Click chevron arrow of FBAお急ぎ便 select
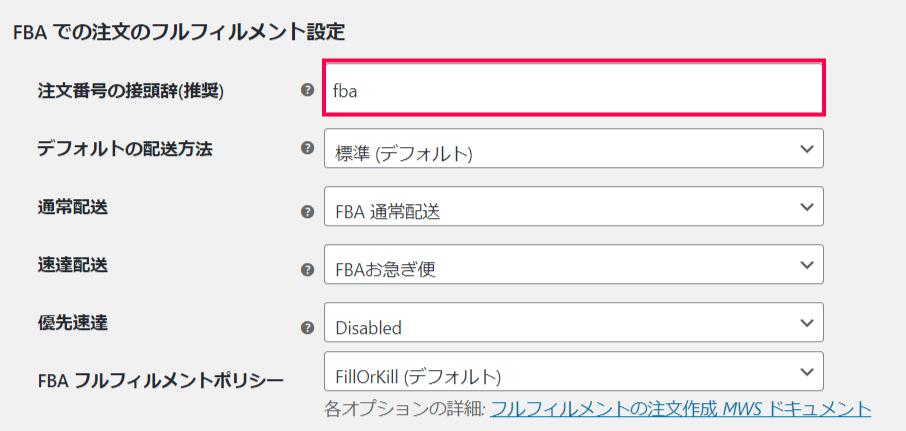906x431 pixels. (807, 264)
